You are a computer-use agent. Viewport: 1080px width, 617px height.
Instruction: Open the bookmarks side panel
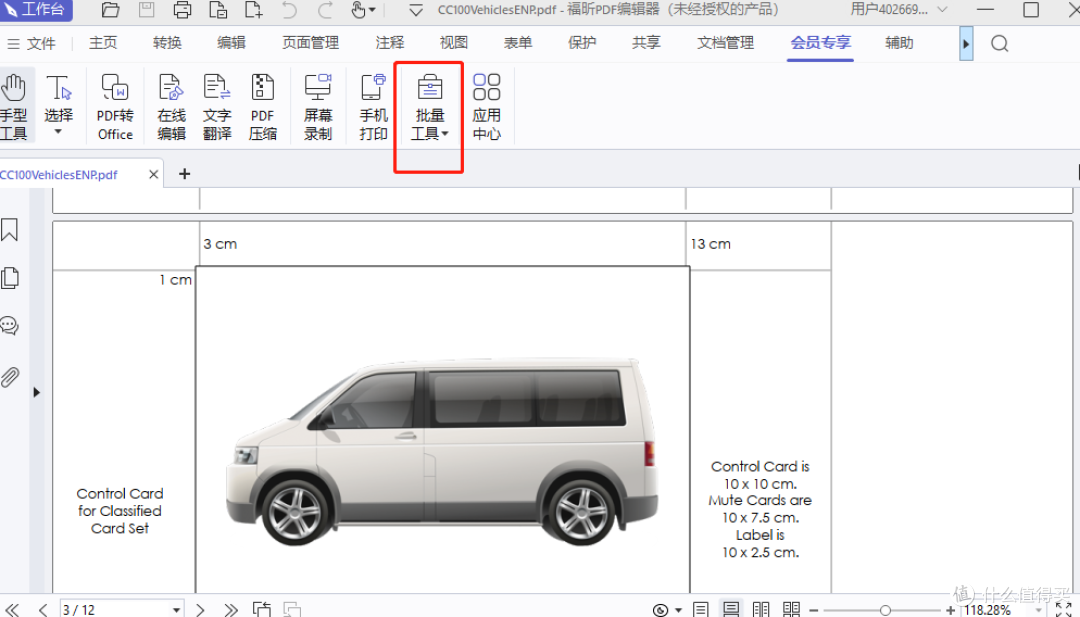click(10, 230)
